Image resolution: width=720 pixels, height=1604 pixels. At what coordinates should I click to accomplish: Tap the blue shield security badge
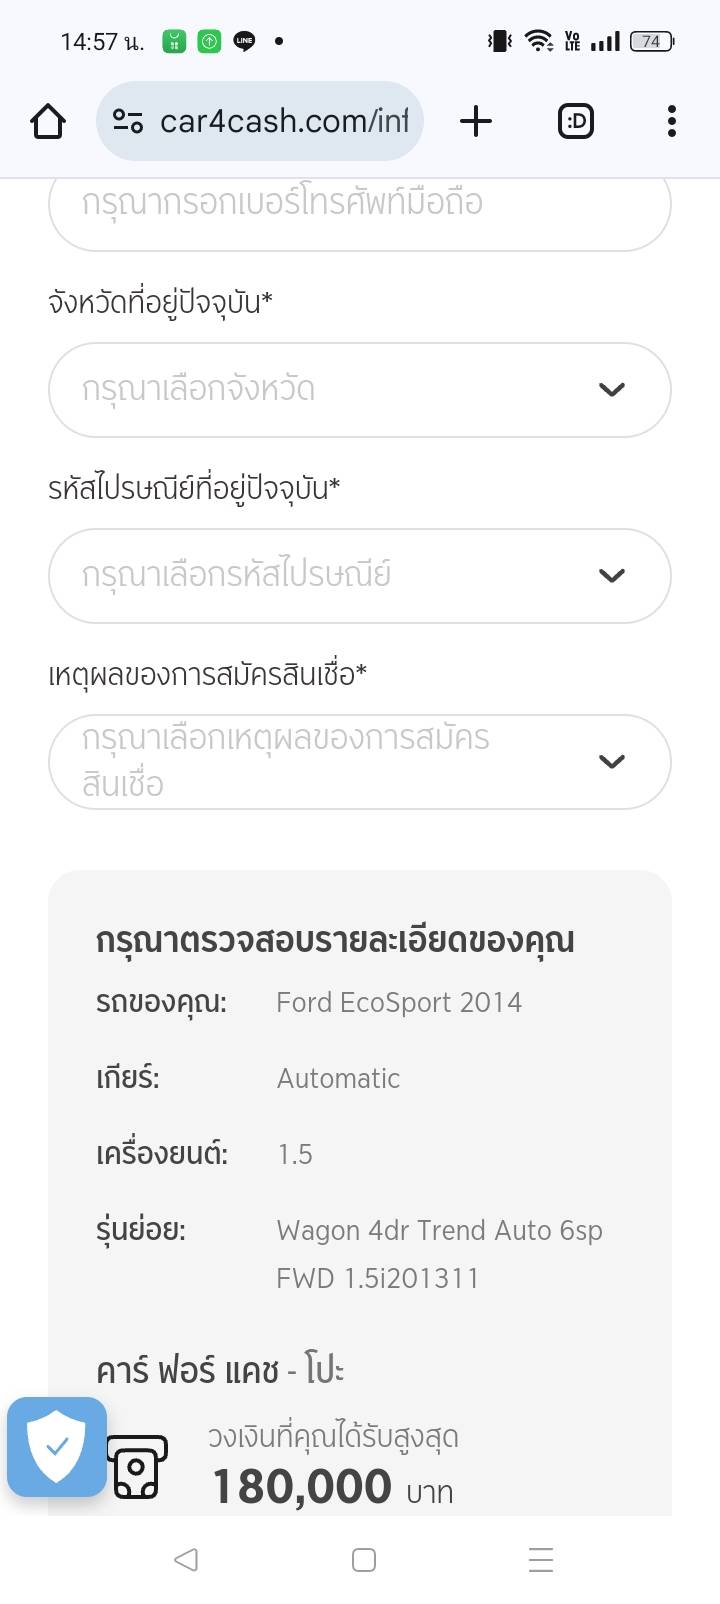tap(57, 1446)
